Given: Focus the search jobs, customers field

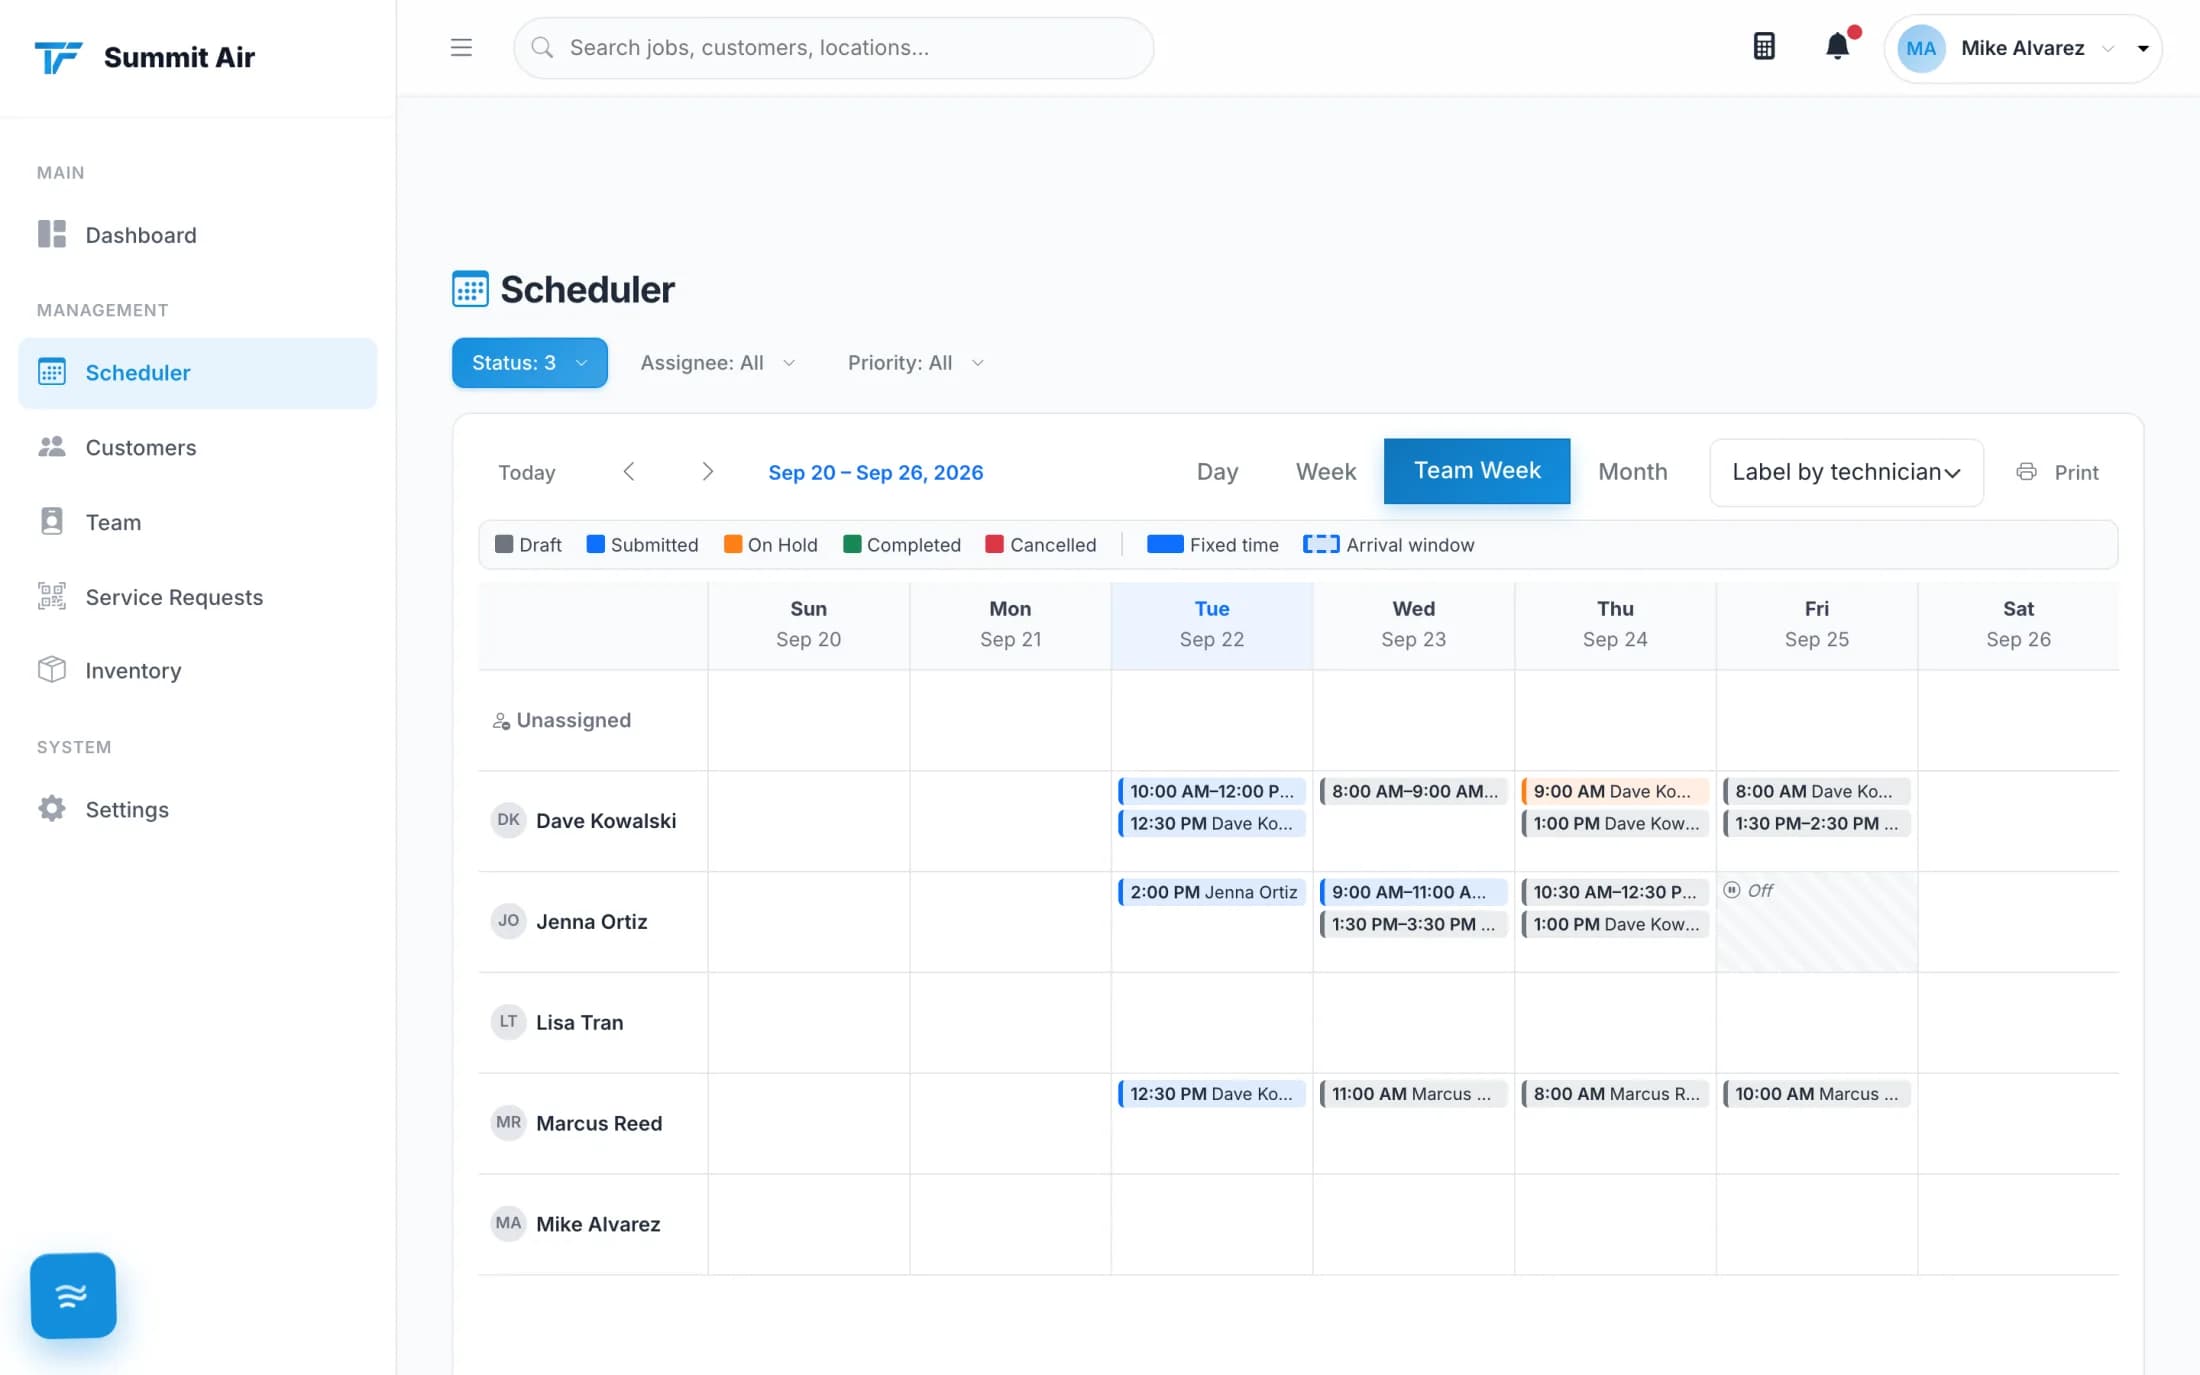Looking at the screenshot, I should point(833,47).
